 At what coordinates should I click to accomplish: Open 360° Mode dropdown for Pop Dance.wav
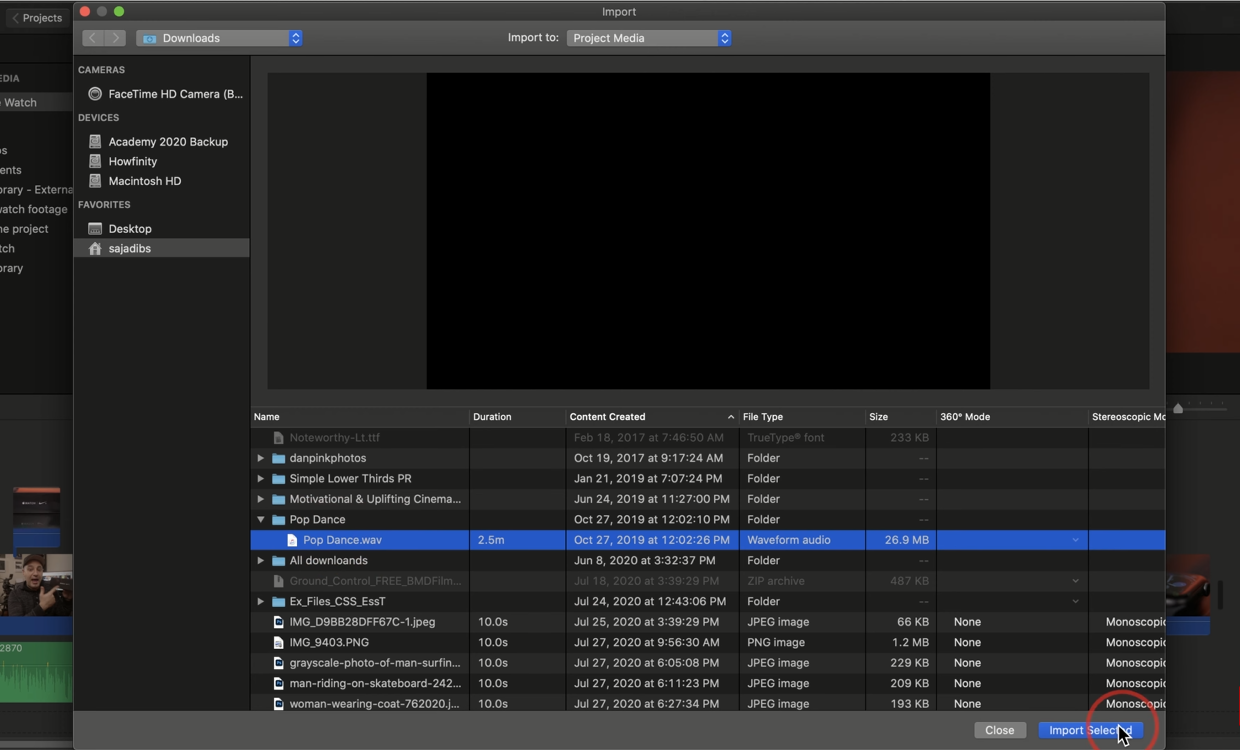pos(1075,540)
